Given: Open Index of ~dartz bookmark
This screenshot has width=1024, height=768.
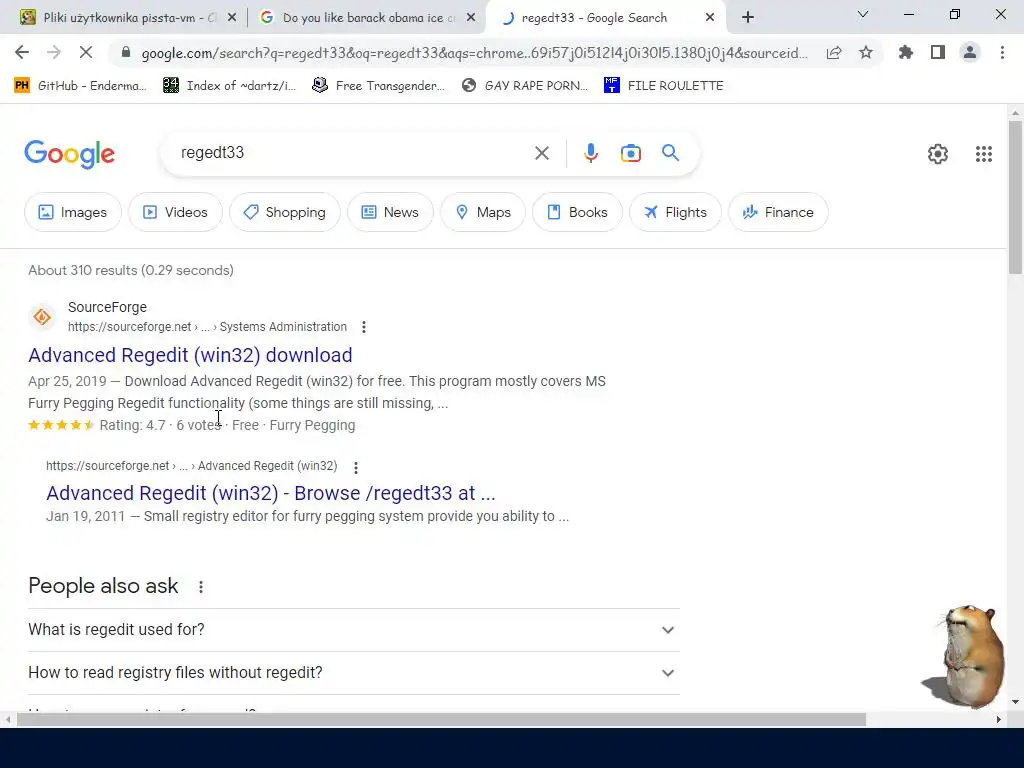Looking at the screenshot, I should [x=230, y=86].
